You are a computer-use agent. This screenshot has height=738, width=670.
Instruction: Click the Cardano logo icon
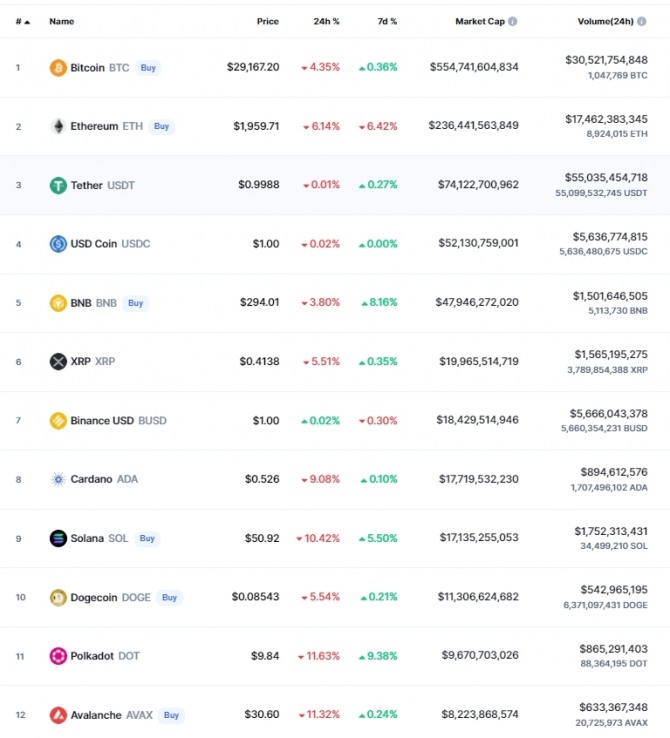click(x=58, y=479)
